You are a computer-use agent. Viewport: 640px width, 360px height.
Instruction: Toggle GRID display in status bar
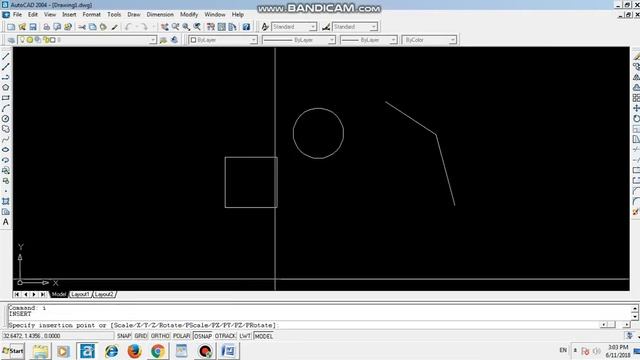(140, 336)
